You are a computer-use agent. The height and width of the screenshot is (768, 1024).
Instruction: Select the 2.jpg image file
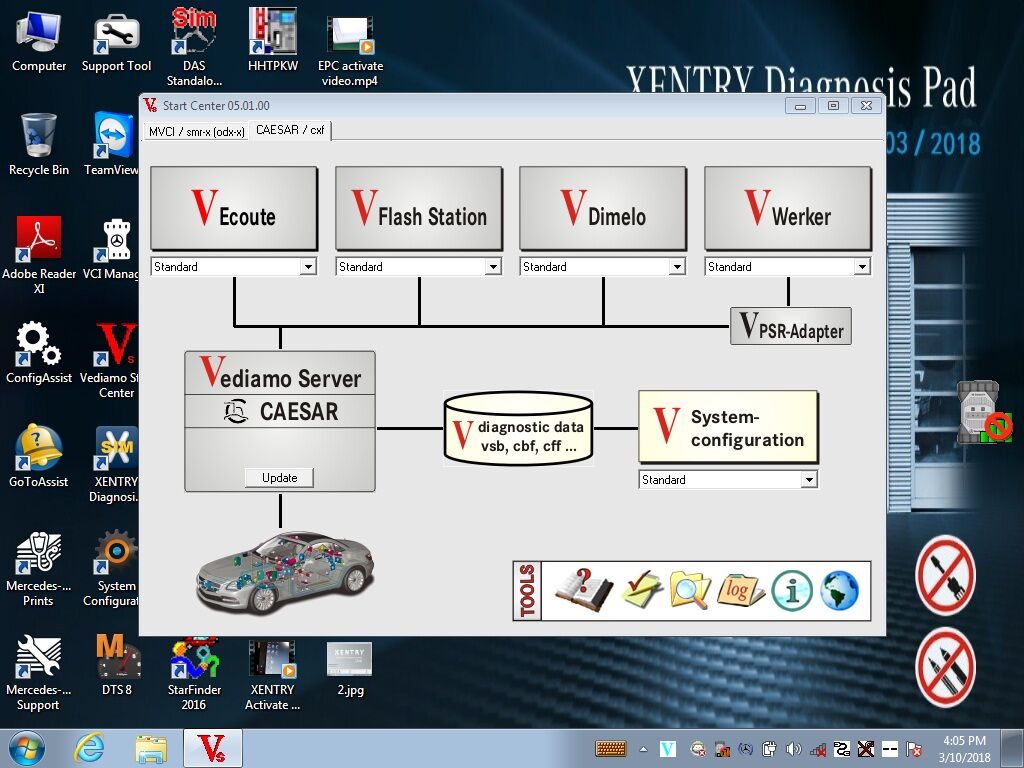point(350,669)
